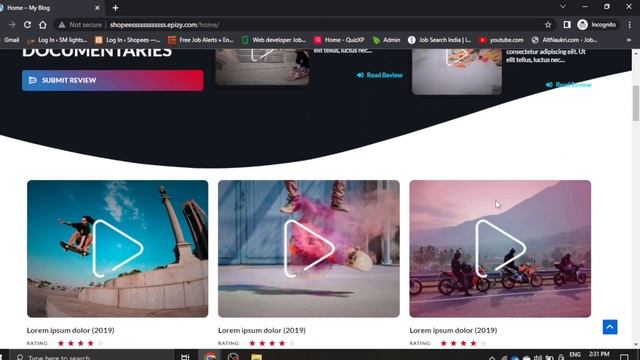Click the Submit Review button

tap(113, 80)
